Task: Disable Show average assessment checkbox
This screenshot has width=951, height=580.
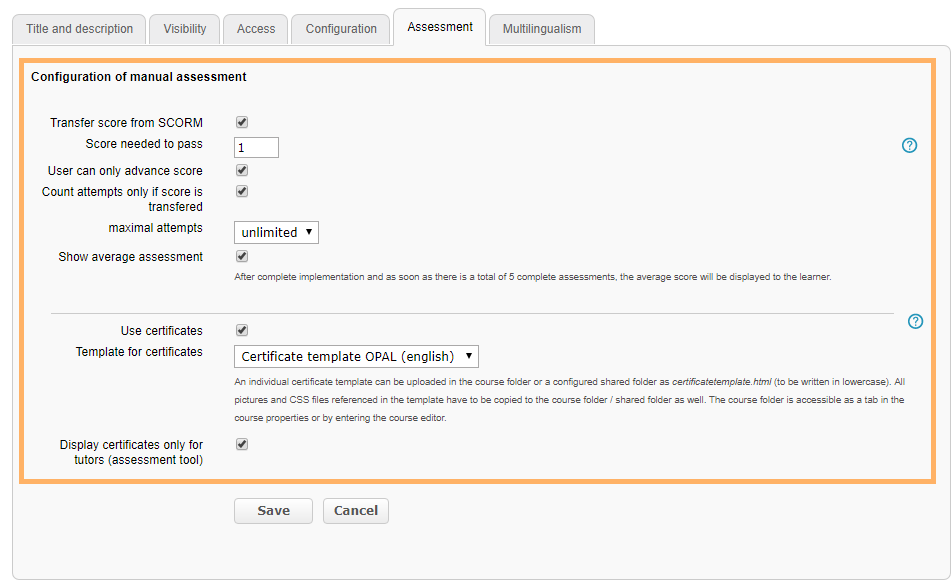Action: (x=242, y=256)
